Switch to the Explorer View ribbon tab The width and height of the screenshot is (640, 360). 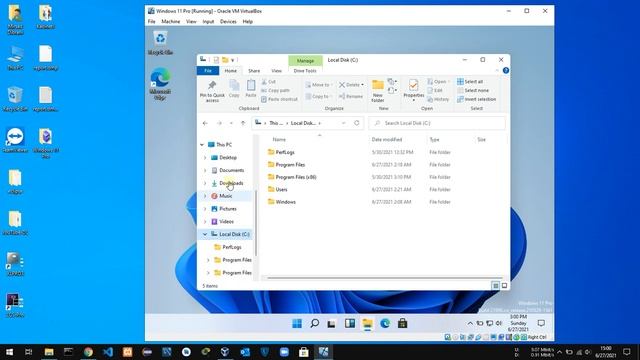(x=276, y=71)
